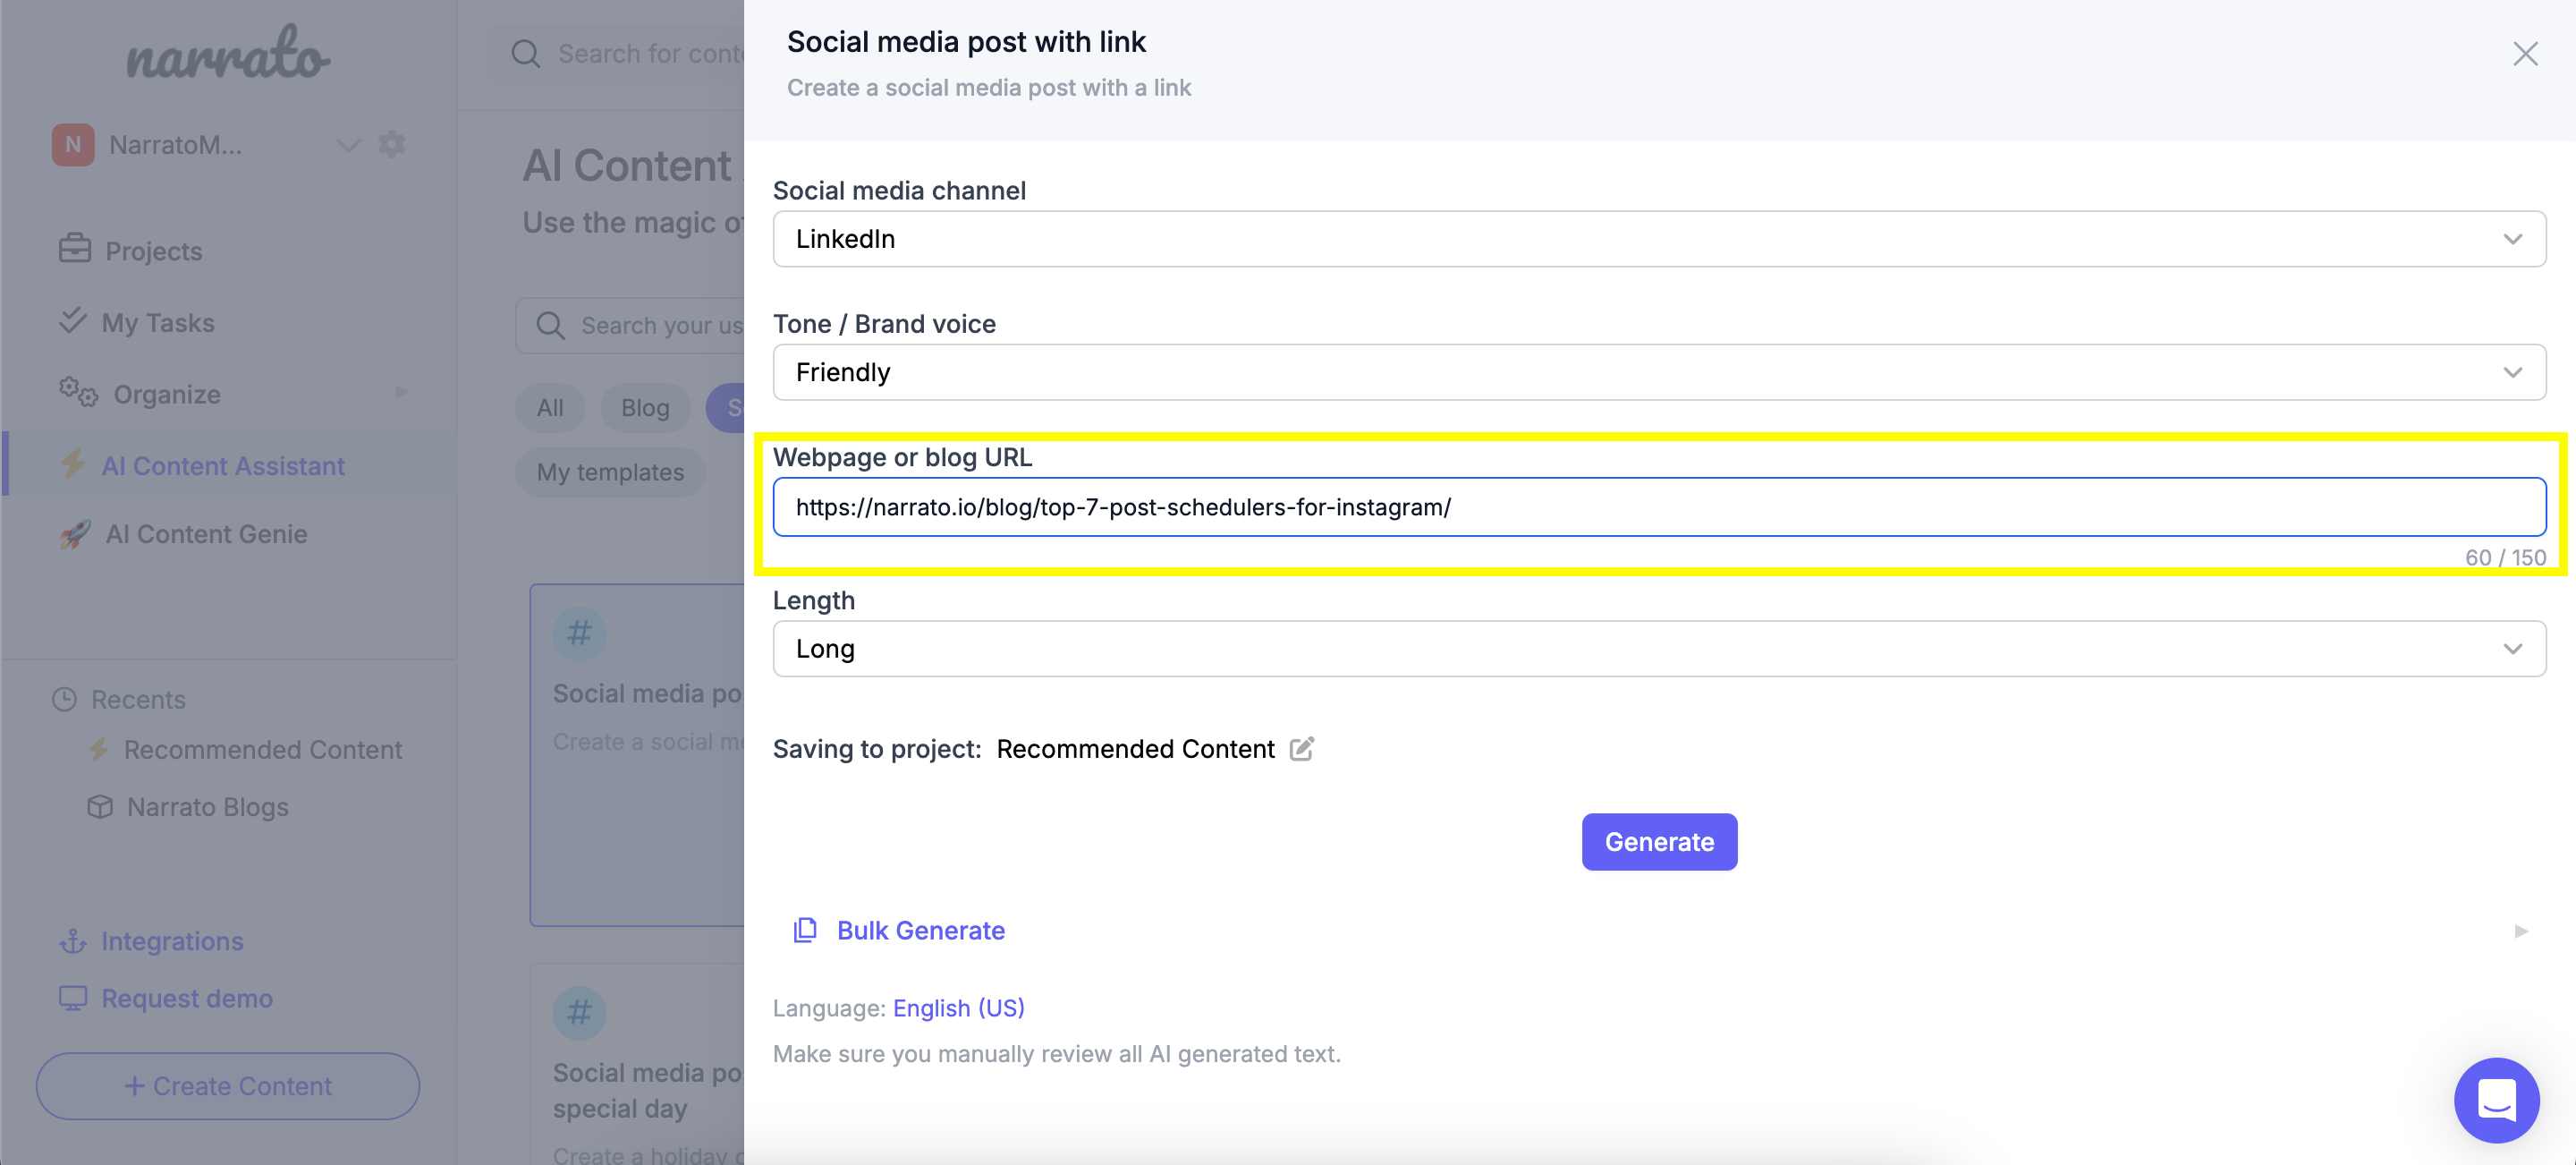Click the Recommended Content project name
The height and width of the screenshot is (1165, 2576).
click(x=1135, y=749)
